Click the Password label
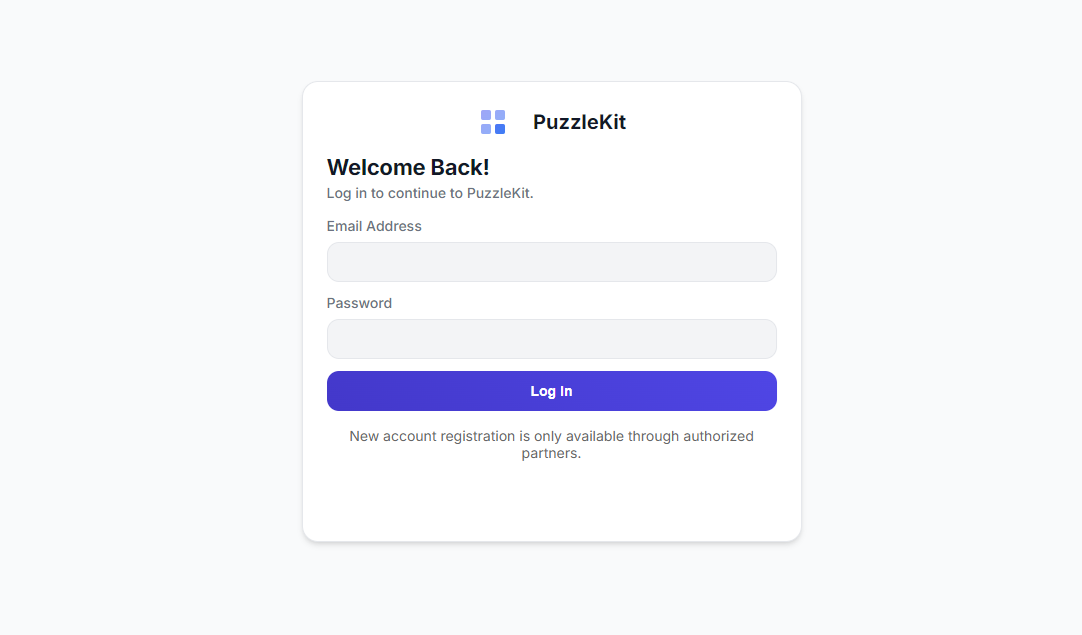 click(x=359, y=303)
